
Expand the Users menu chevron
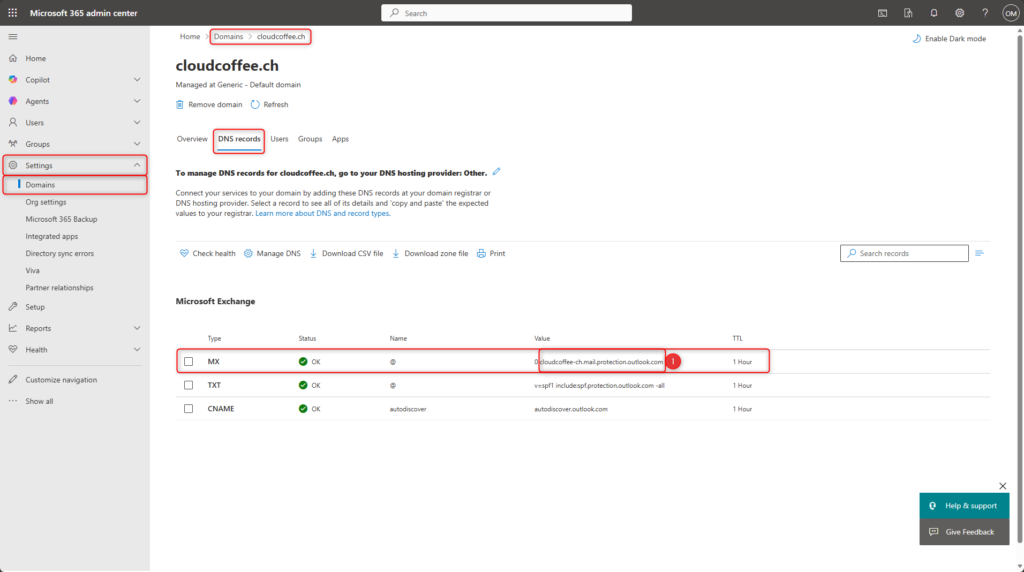[136, 123]
